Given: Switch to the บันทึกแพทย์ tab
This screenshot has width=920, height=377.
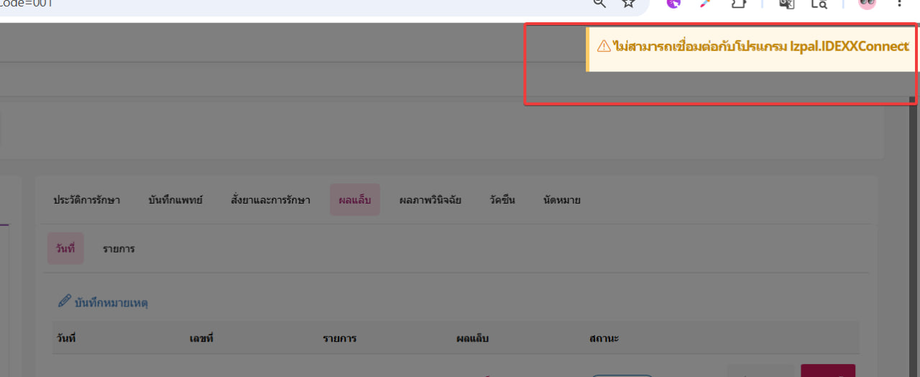Looking at the screenshot, I should (175, 200).
